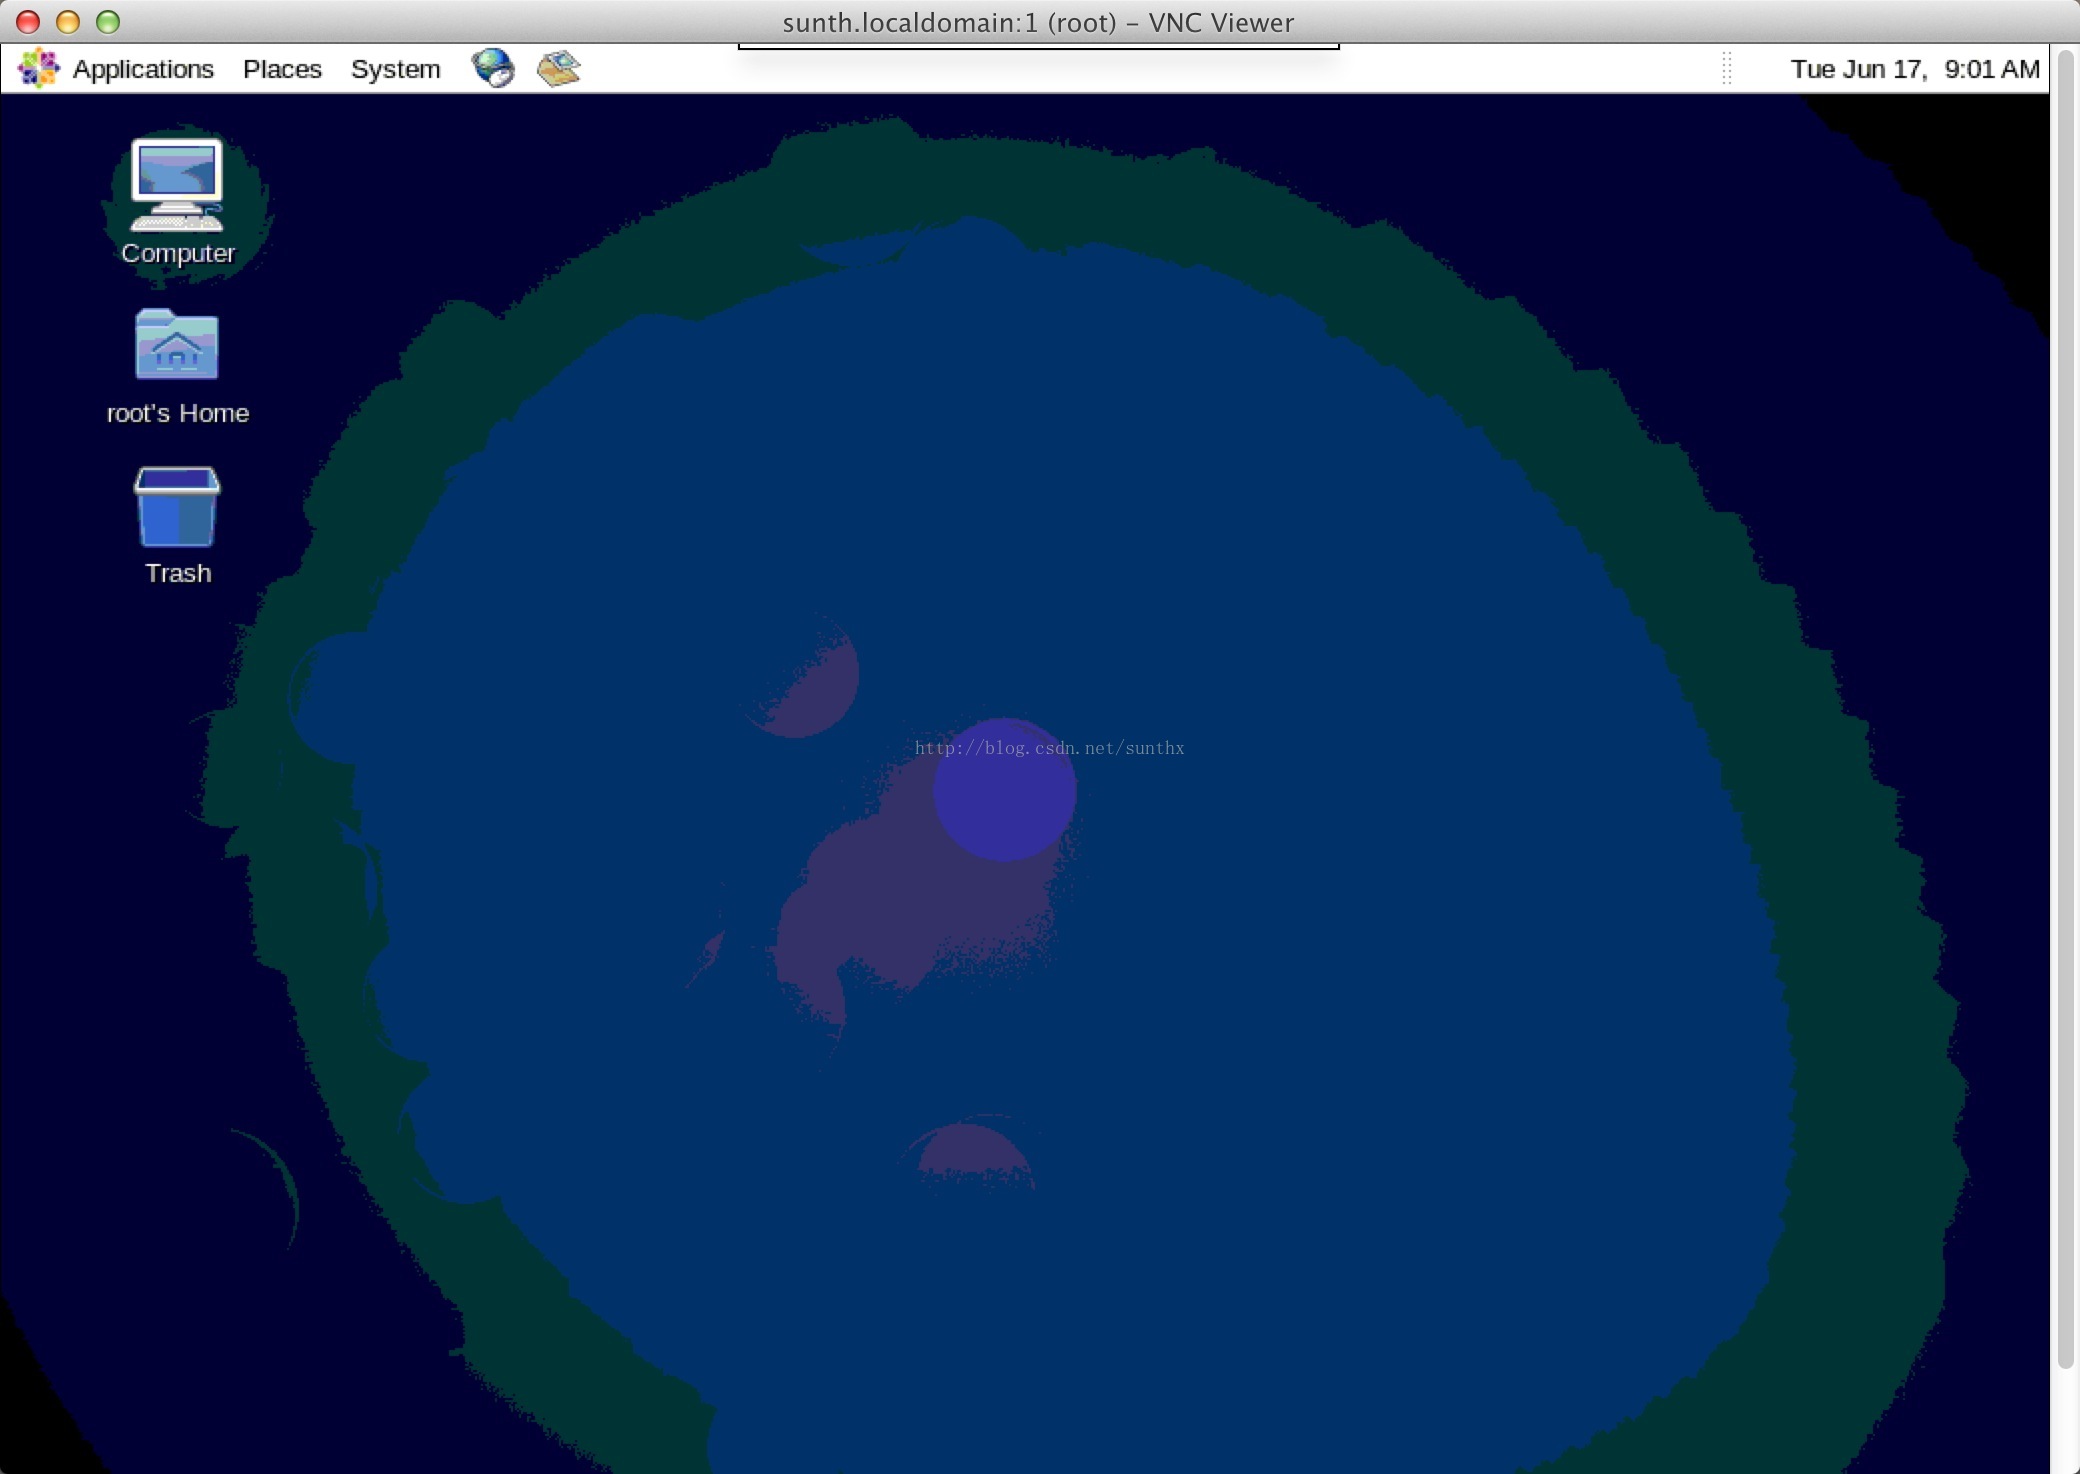The width and height of the screenshot is (2080, 1474).
Task: Launch the email client icon in panel
Action: tap(559, 68)
